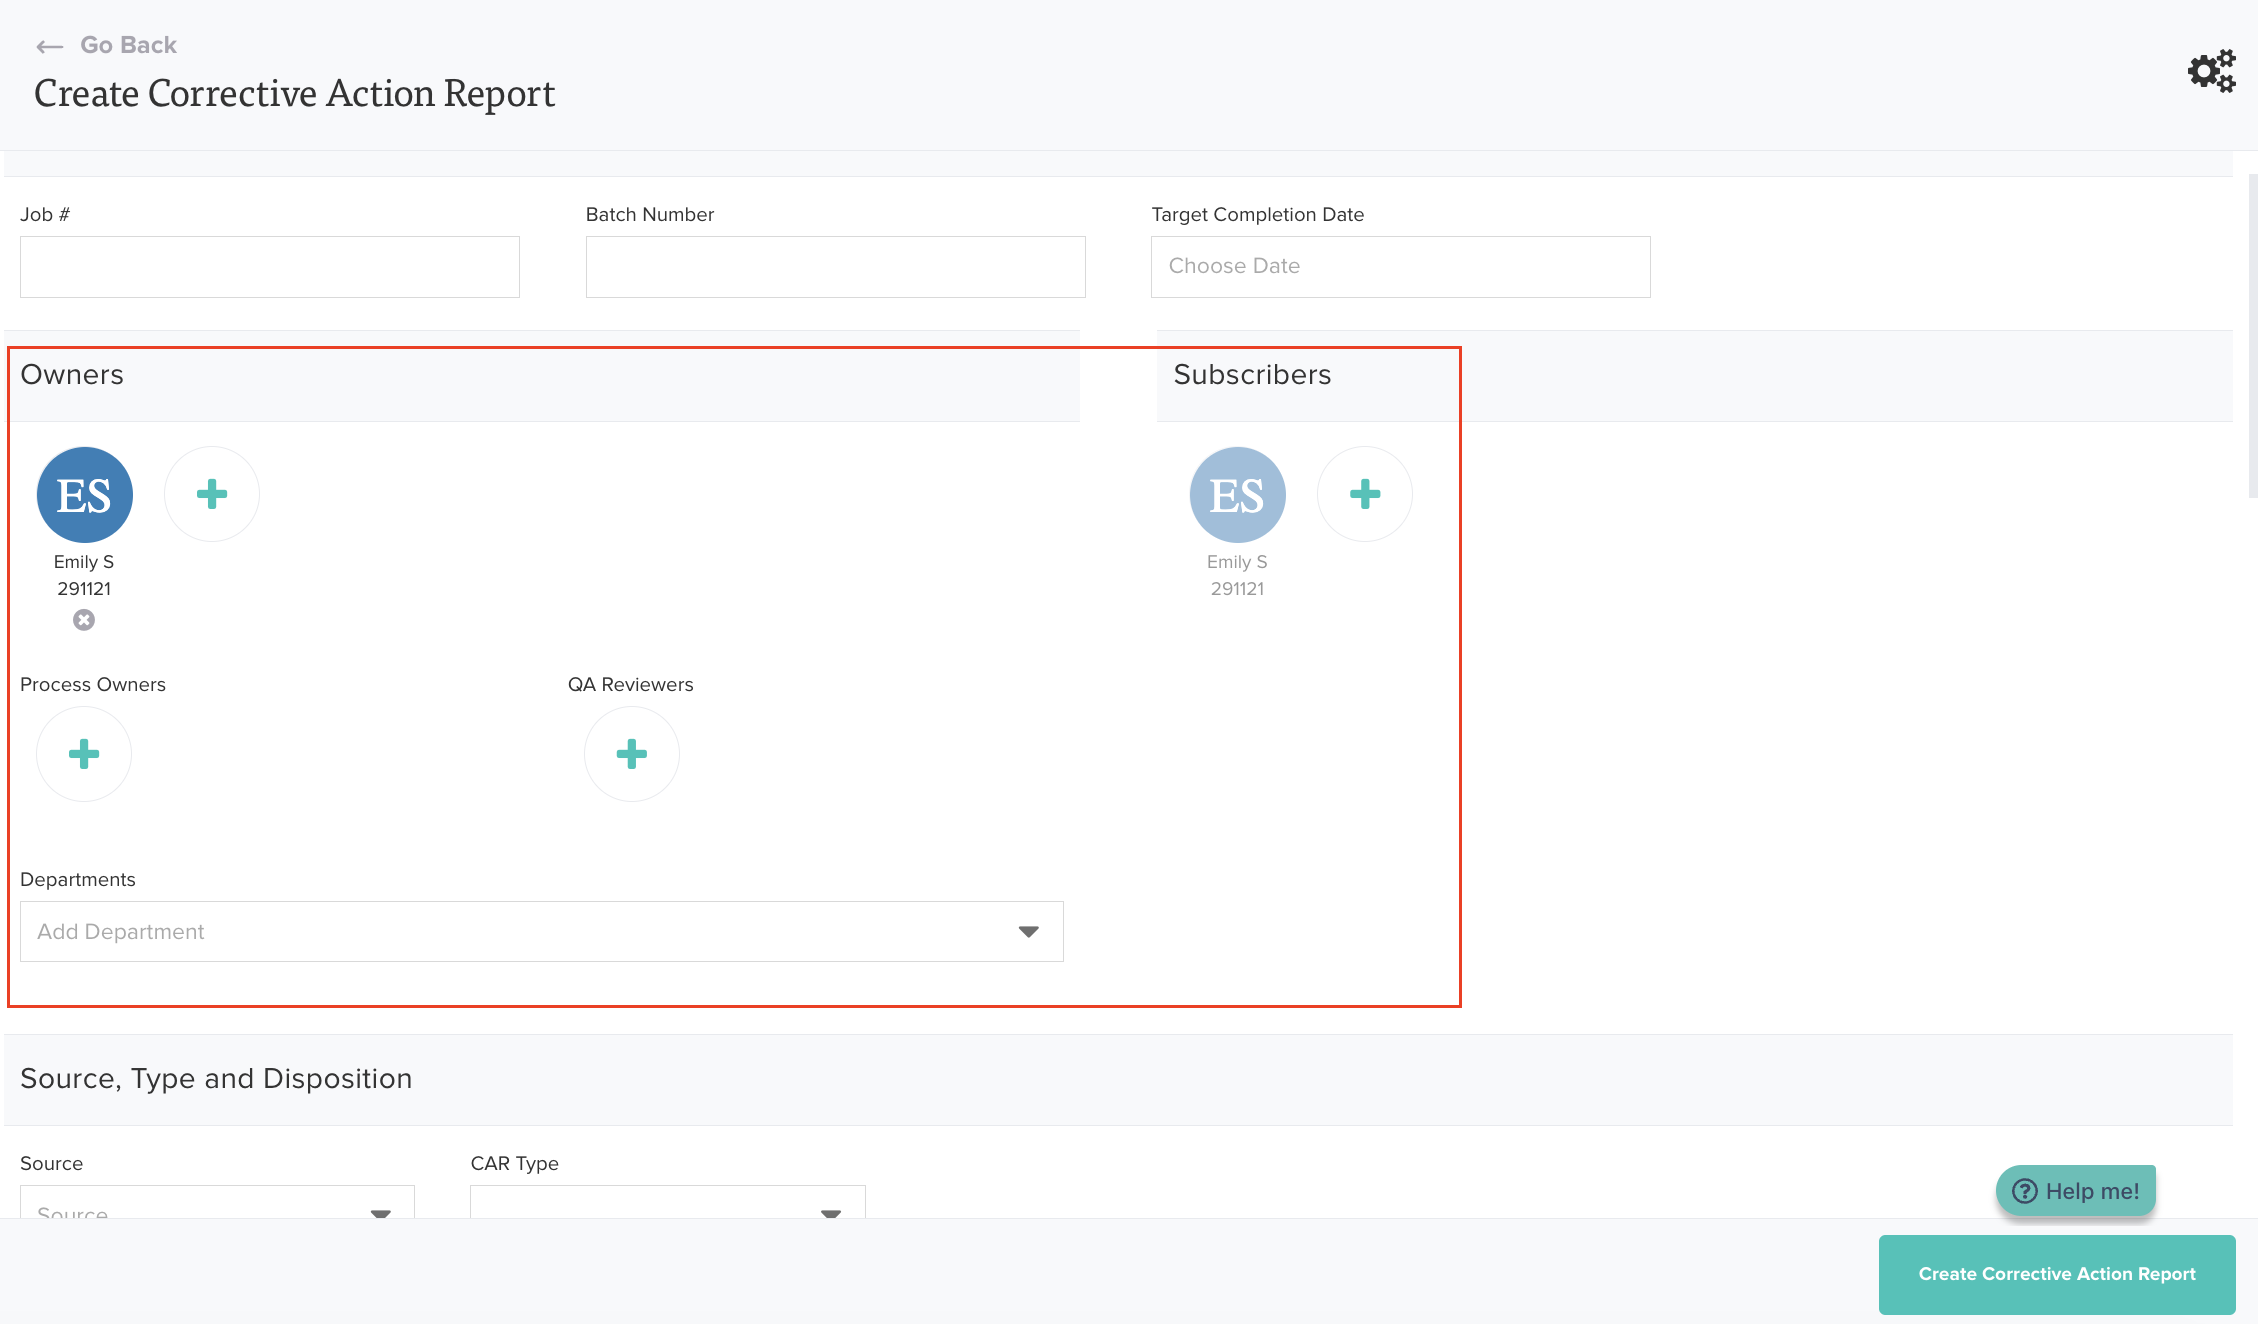2258x1324 pixels.
Task: Add a QA Reviewer plus icon
Action: [x=632, y=754]
